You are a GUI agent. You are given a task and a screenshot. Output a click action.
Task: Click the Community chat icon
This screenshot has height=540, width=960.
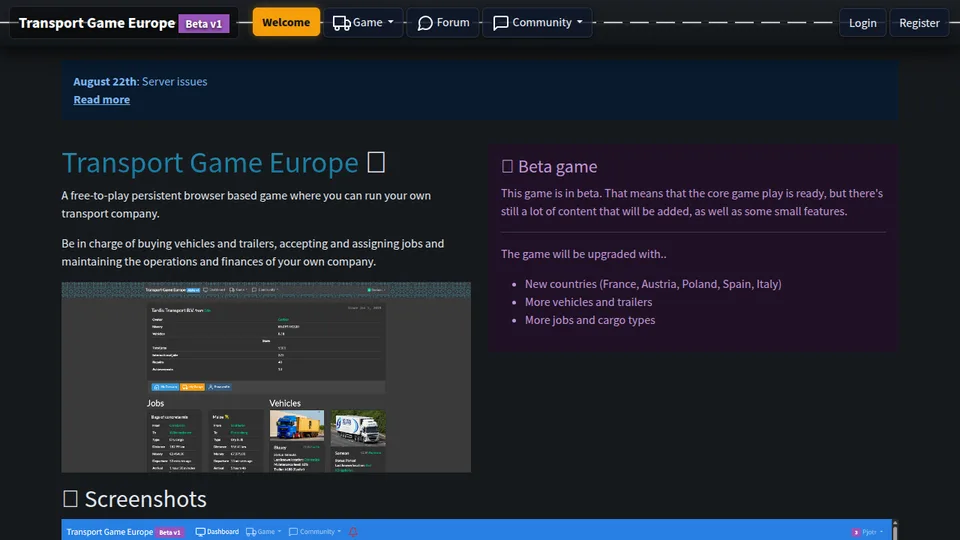click(500, 23)
